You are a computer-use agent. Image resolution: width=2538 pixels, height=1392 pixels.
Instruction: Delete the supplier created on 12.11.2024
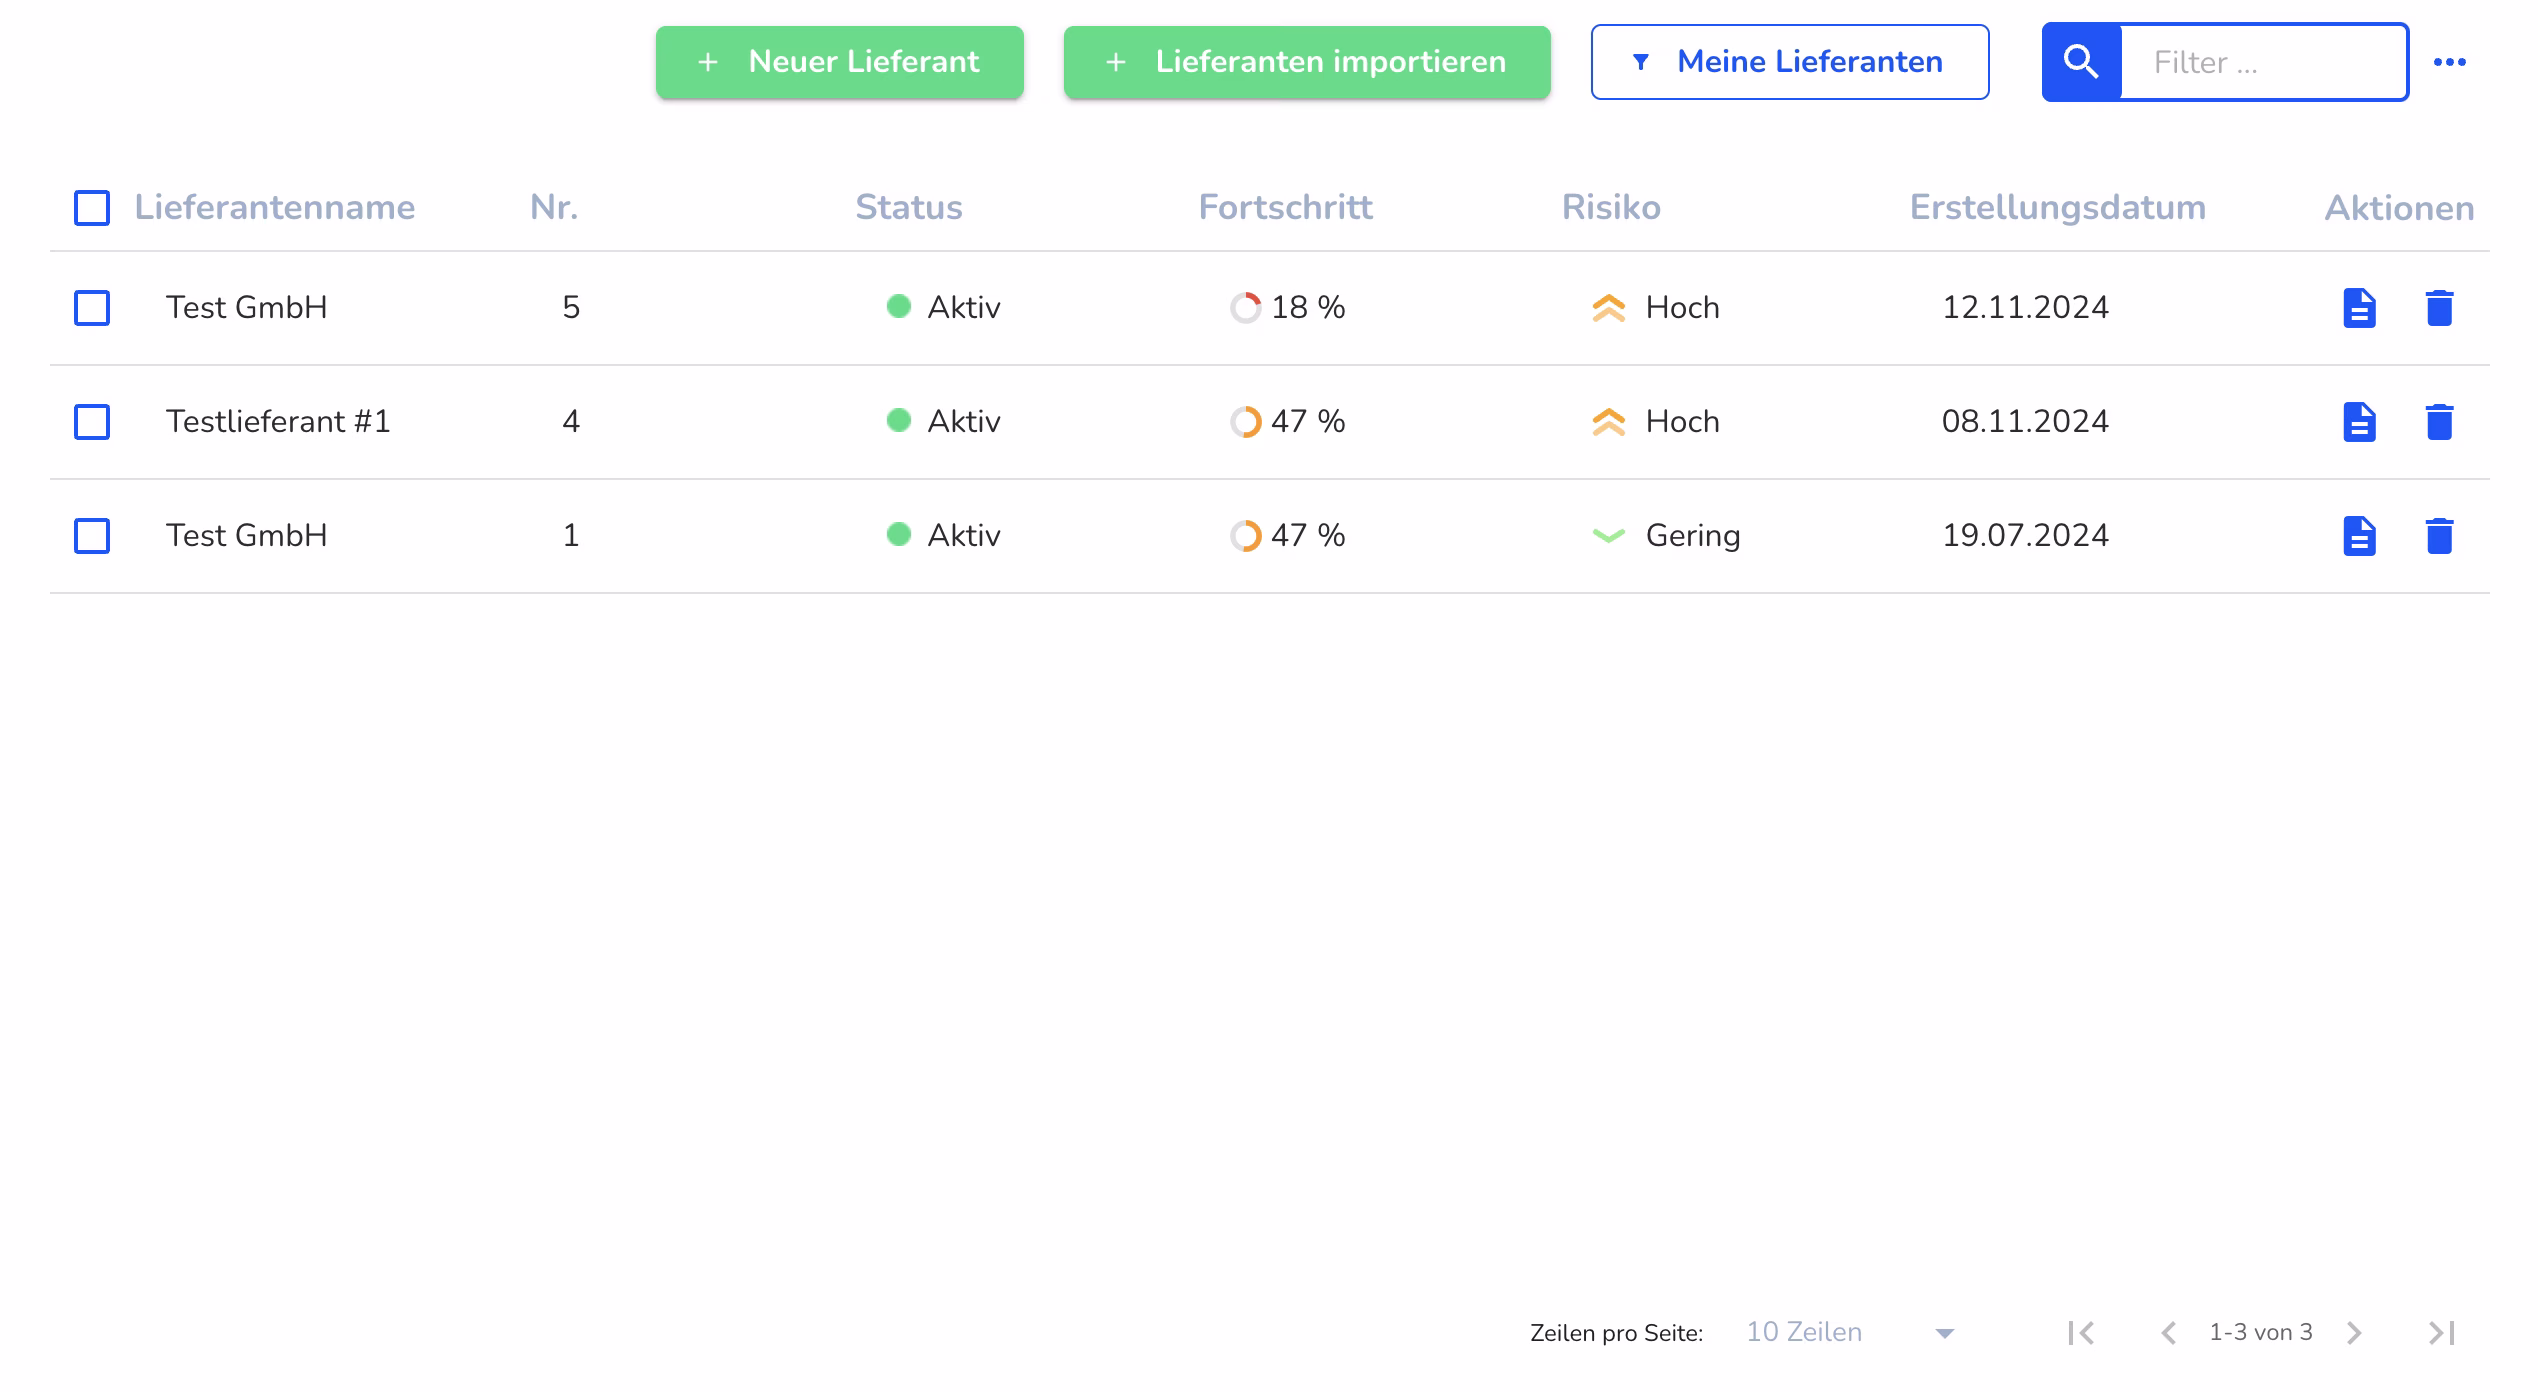point(2439,307)
